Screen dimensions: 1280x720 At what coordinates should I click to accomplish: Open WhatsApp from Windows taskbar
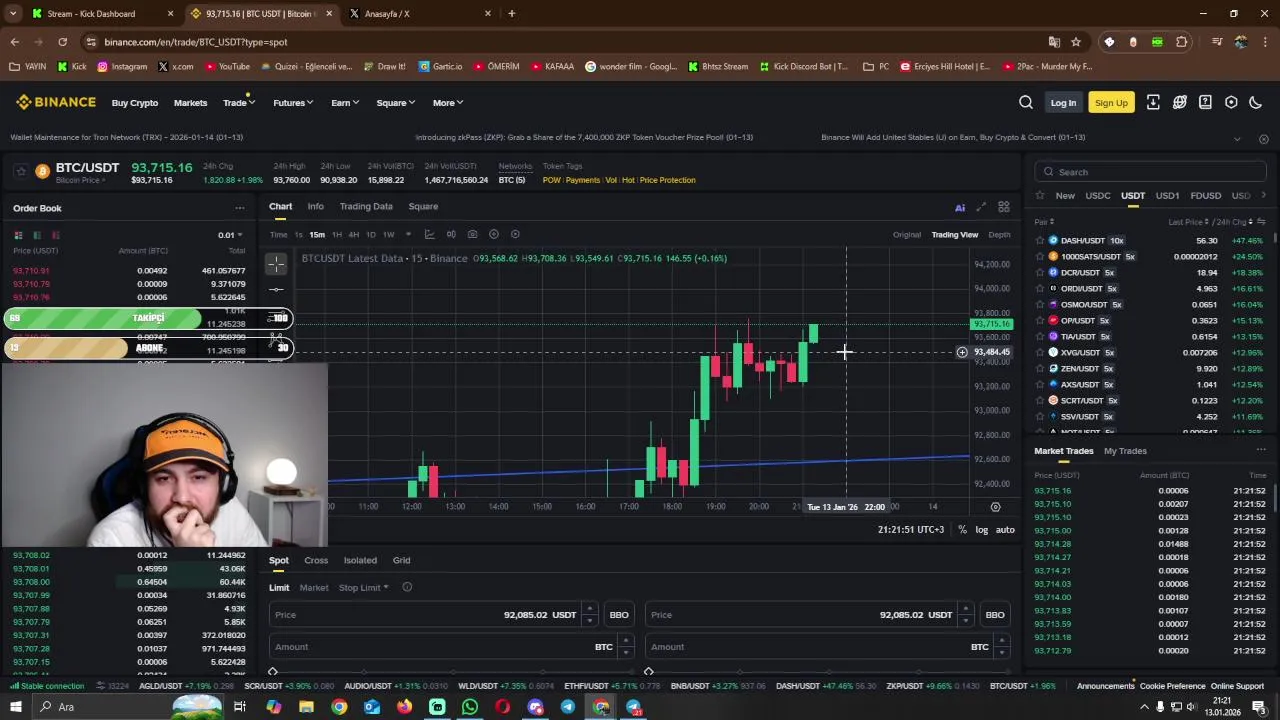(x=470, y=707)
